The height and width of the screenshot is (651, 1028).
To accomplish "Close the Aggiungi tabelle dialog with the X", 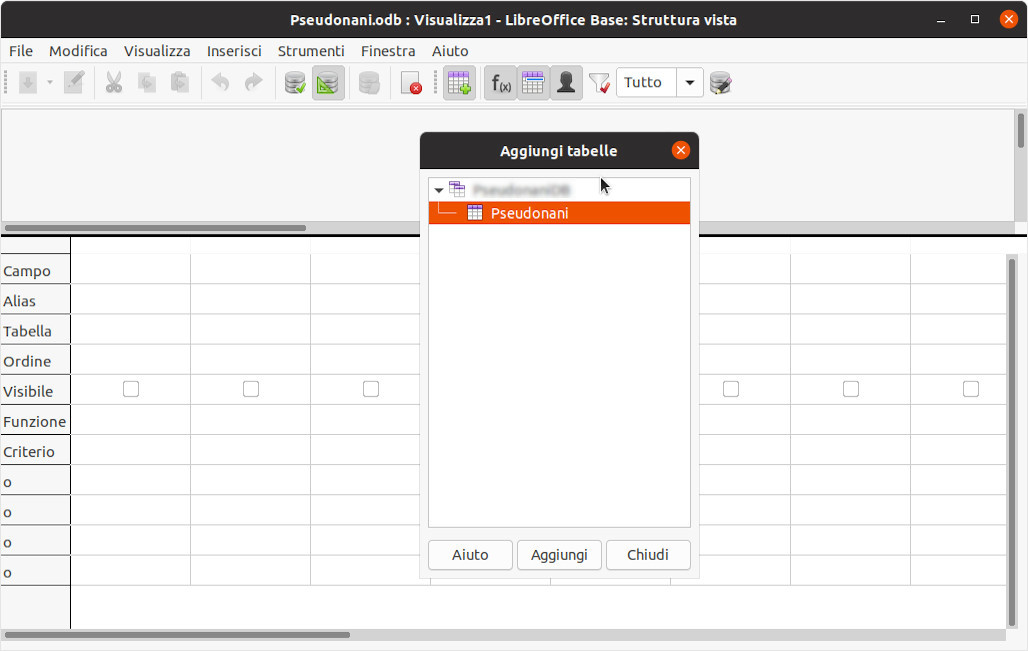I will click(681, 150).
